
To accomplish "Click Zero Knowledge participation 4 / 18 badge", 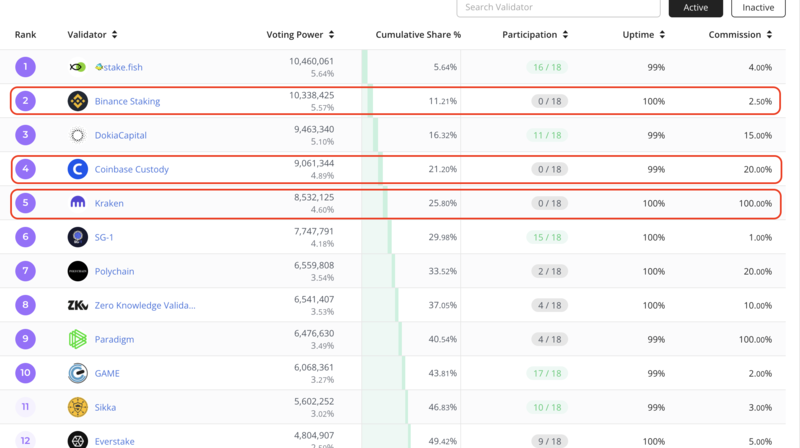I will pos(549,305).
